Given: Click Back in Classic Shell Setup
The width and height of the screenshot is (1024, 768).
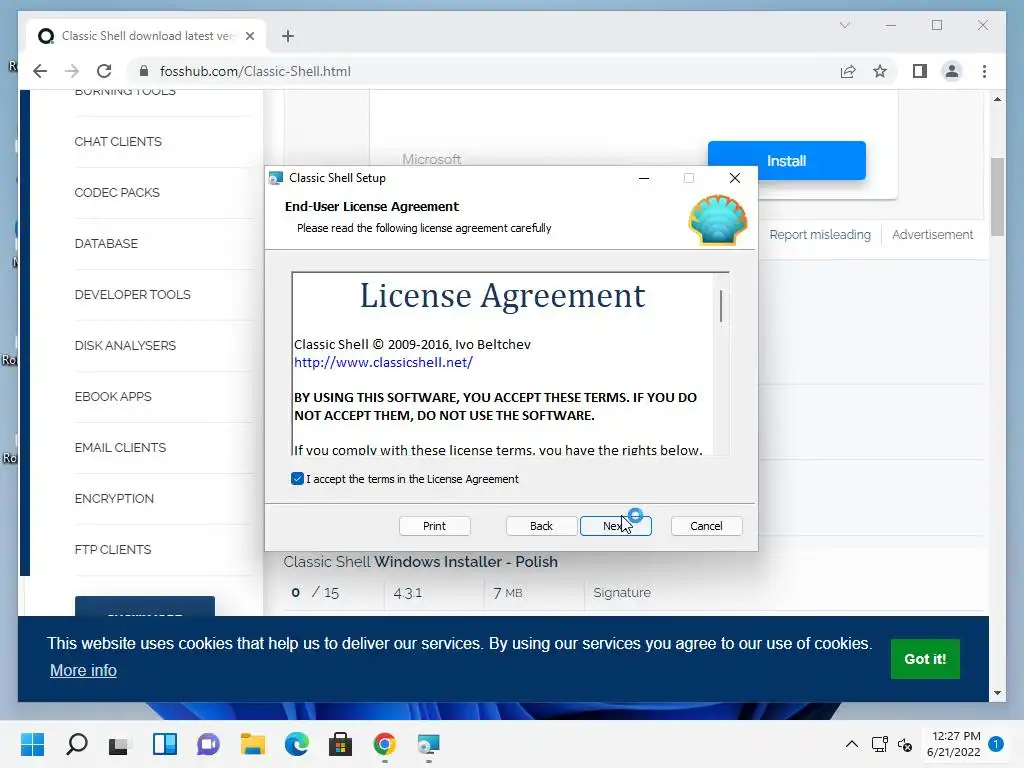Looking at the screenshot, I should pos(541,526).
